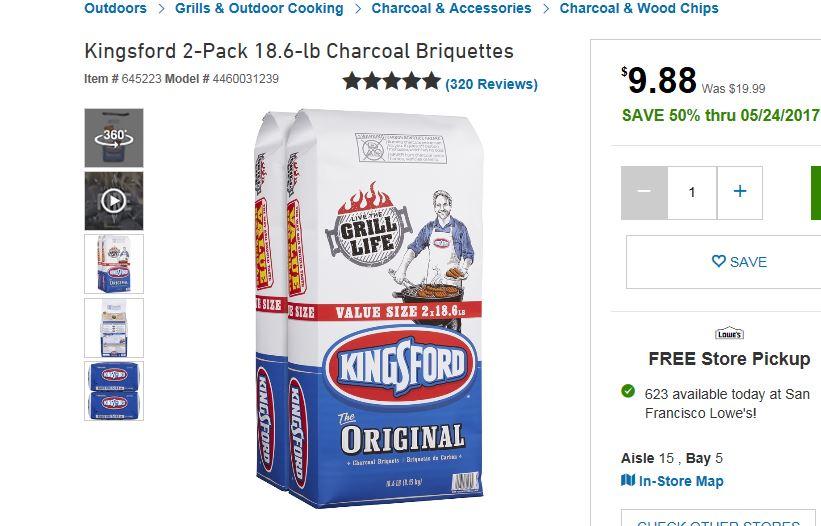Show the stacked bags thumbnail image
Viewport: 821px width, 526px height.
[114, 391]
